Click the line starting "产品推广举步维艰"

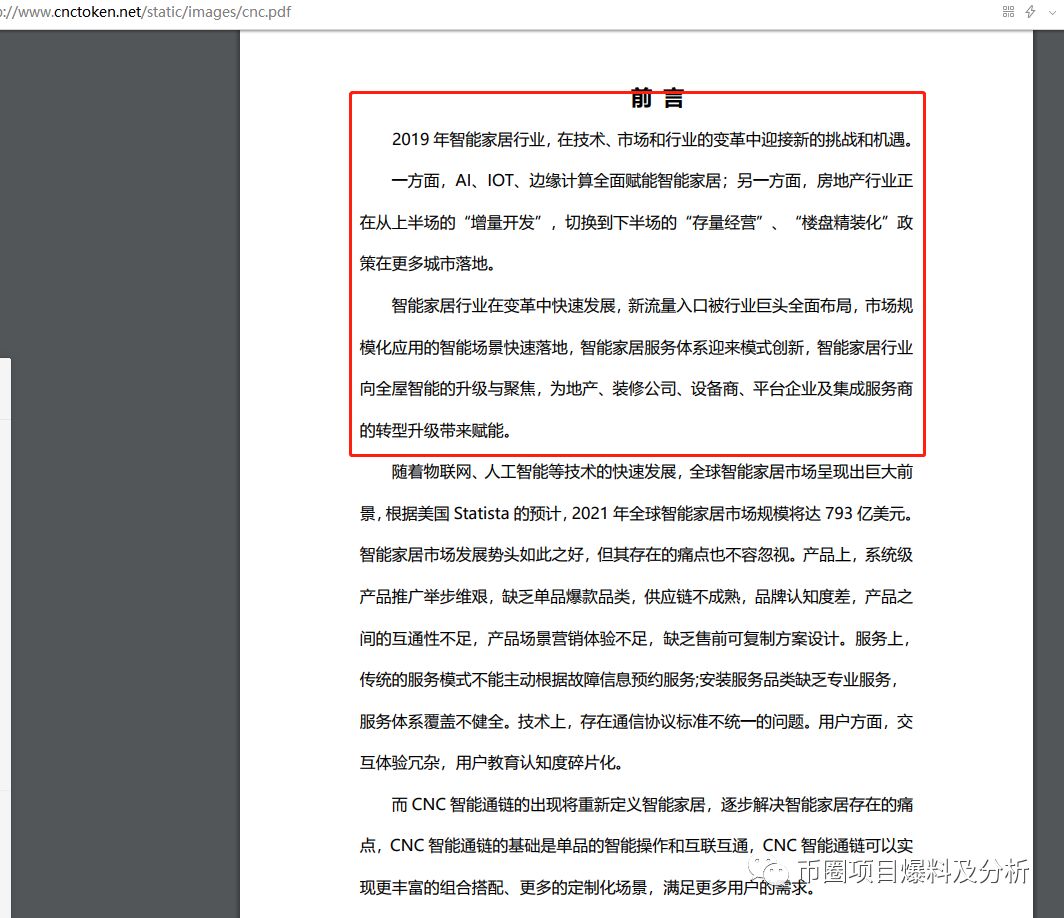tap(636, 597)
